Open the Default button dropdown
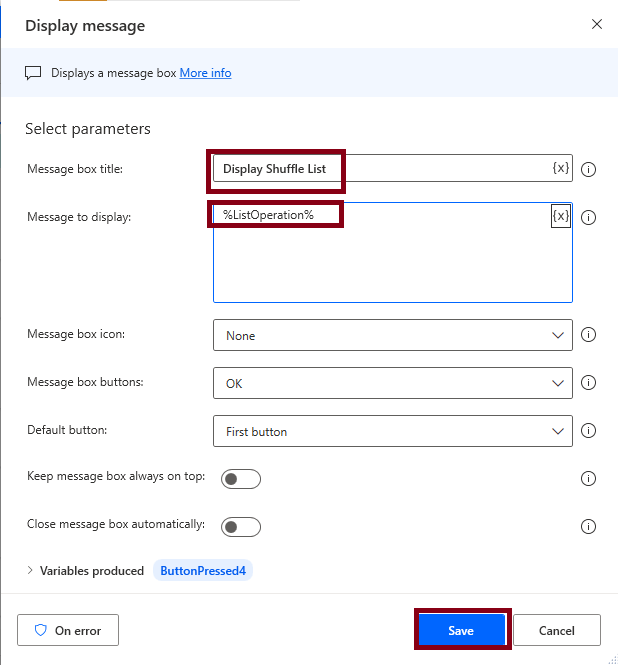The width and height of the screenshot is (618, 665). [x=392, y=431]
